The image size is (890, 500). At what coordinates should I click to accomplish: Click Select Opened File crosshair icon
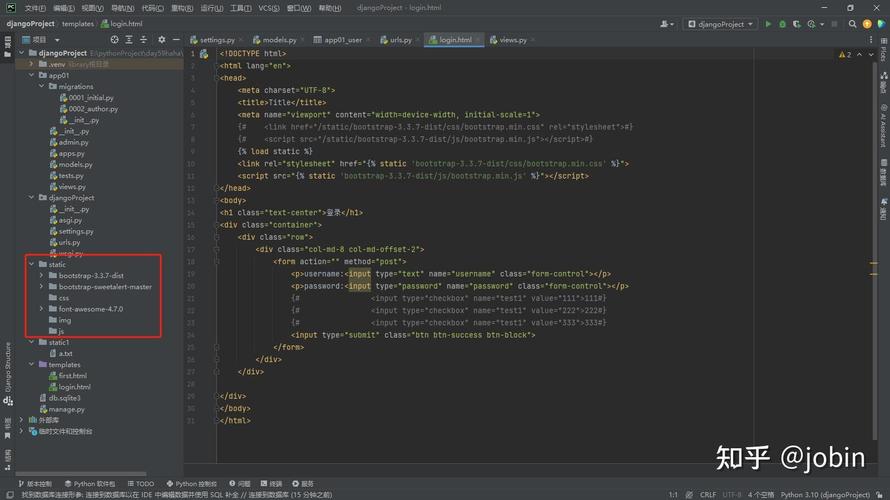115,40
